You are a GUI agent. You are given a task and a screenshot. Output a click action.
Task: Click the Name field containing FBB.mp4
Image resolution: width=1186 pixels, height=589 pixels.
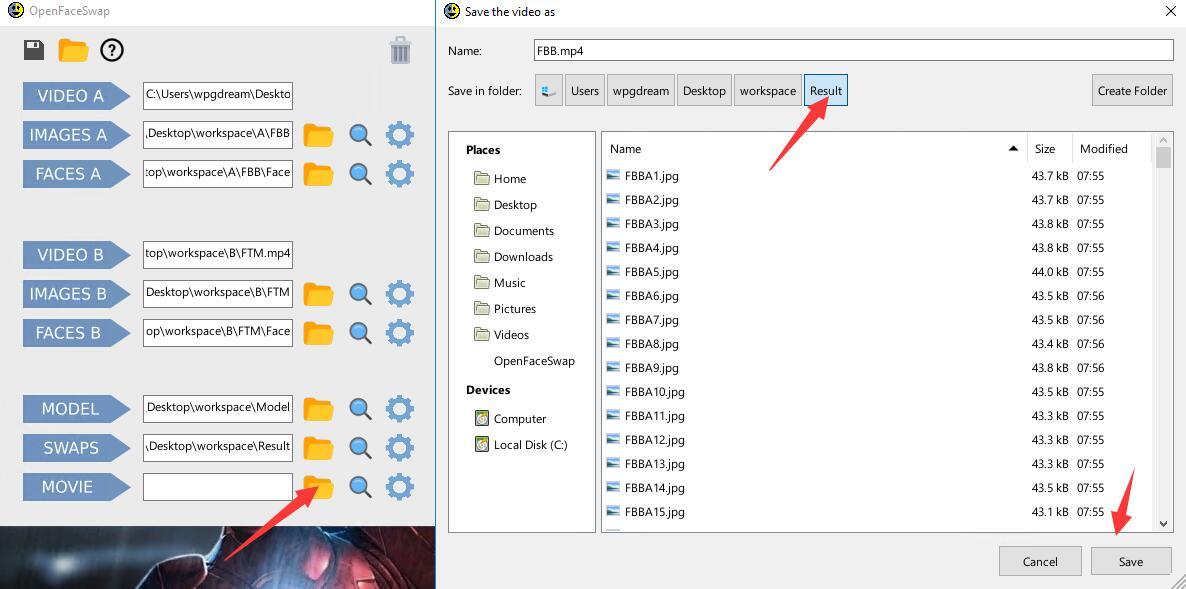(853, 51)
